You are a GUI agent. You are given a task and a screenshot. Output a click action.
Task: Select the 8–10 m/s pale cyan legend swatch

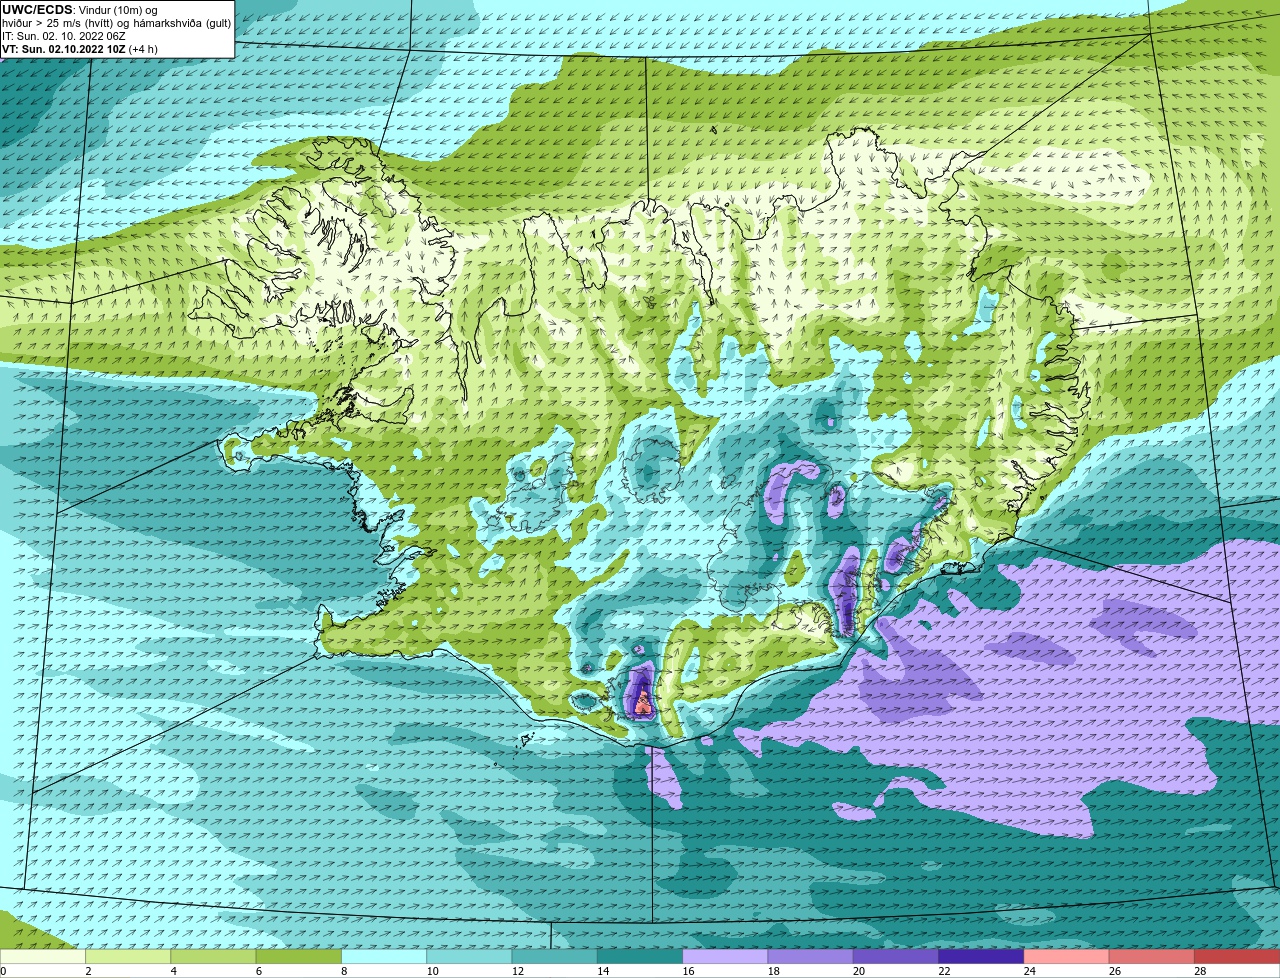[384, 956]
